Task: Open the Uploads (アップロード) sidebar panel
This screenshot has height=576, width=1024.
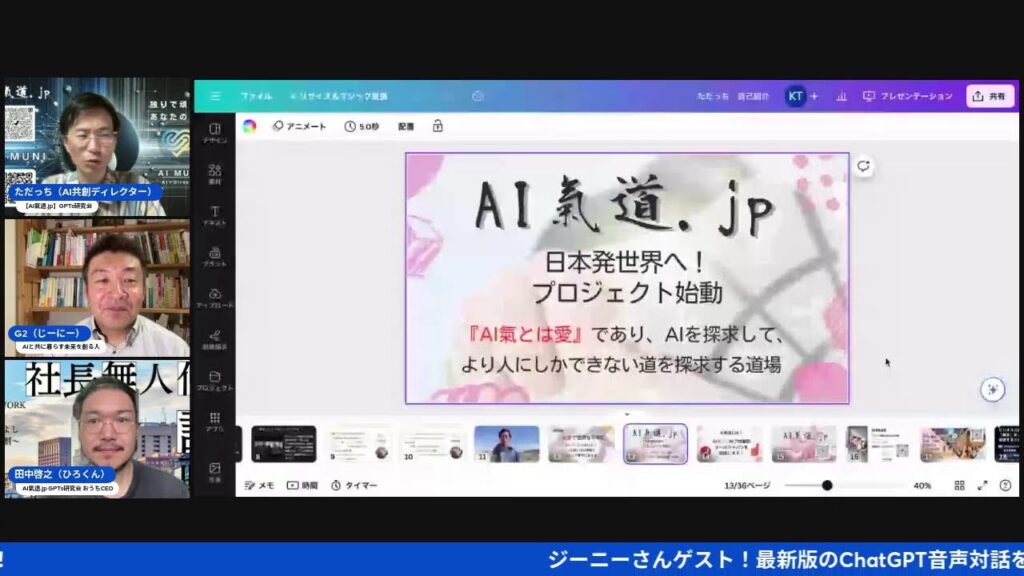Action: point(214,296)
